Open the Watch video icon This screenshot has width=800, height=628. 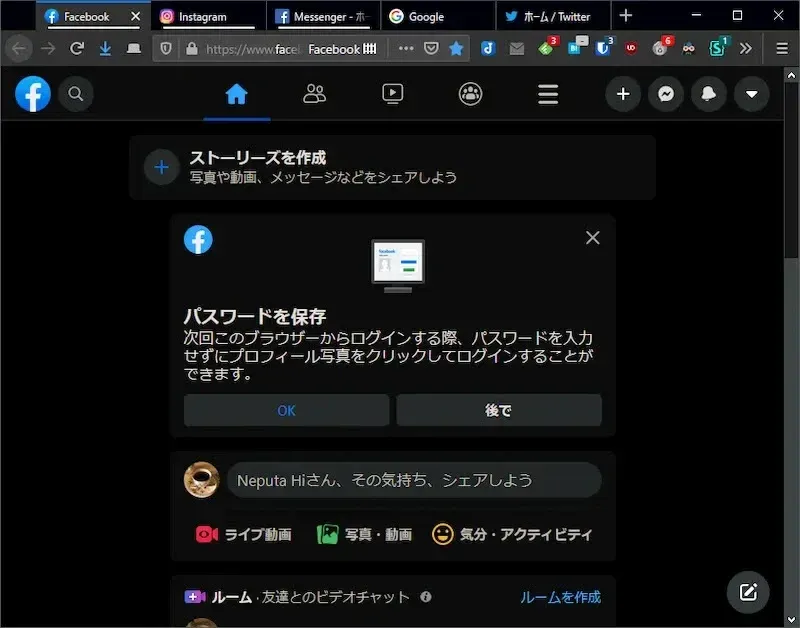[x=392, y=94]
